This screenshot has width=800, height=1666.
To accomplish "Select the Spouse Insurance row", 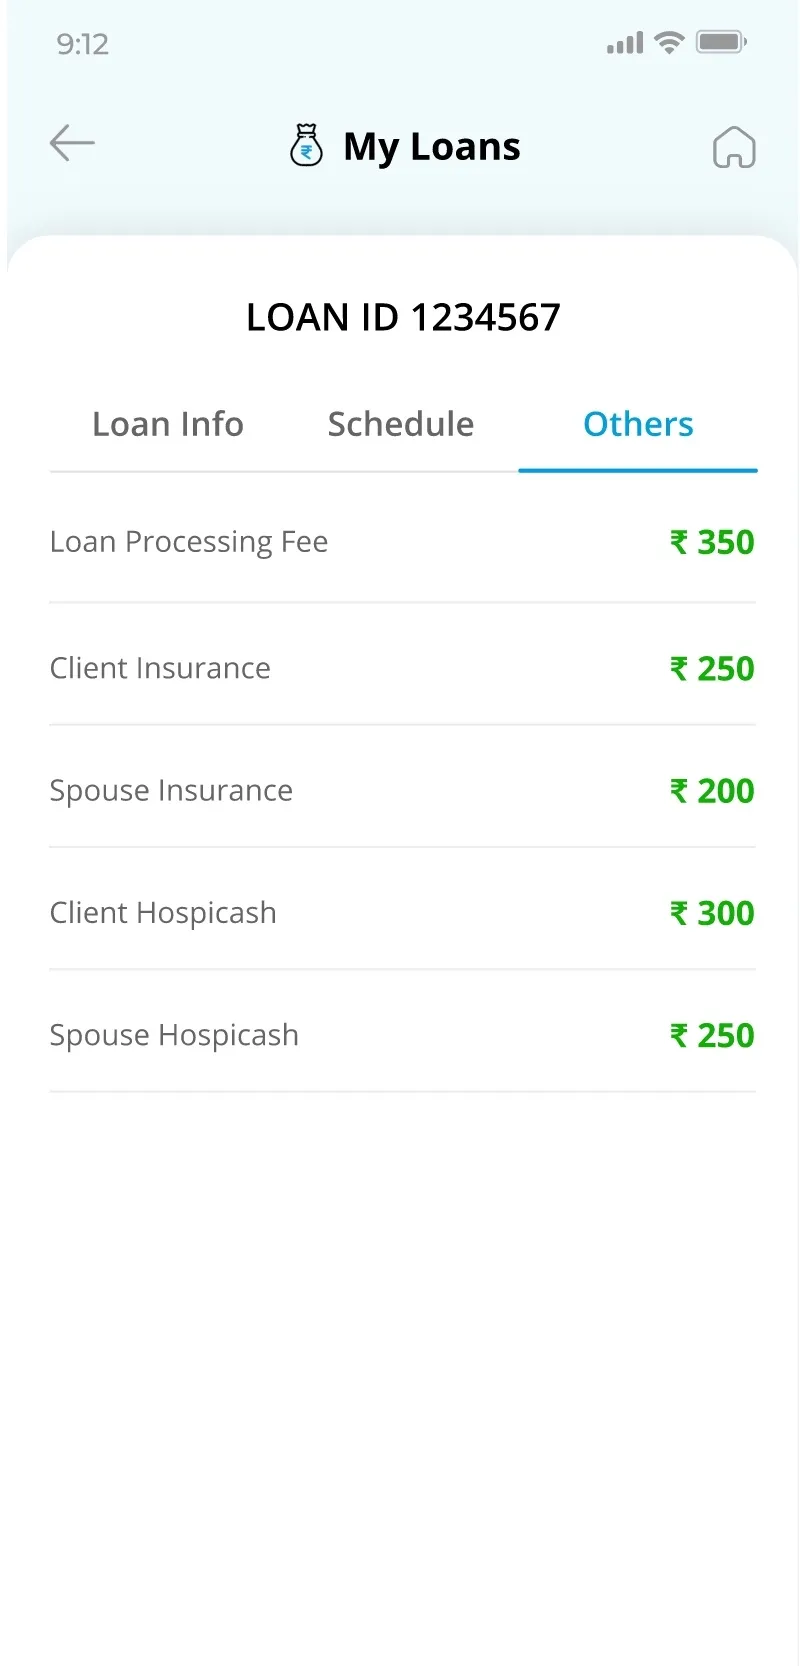I will coord(171,790).
